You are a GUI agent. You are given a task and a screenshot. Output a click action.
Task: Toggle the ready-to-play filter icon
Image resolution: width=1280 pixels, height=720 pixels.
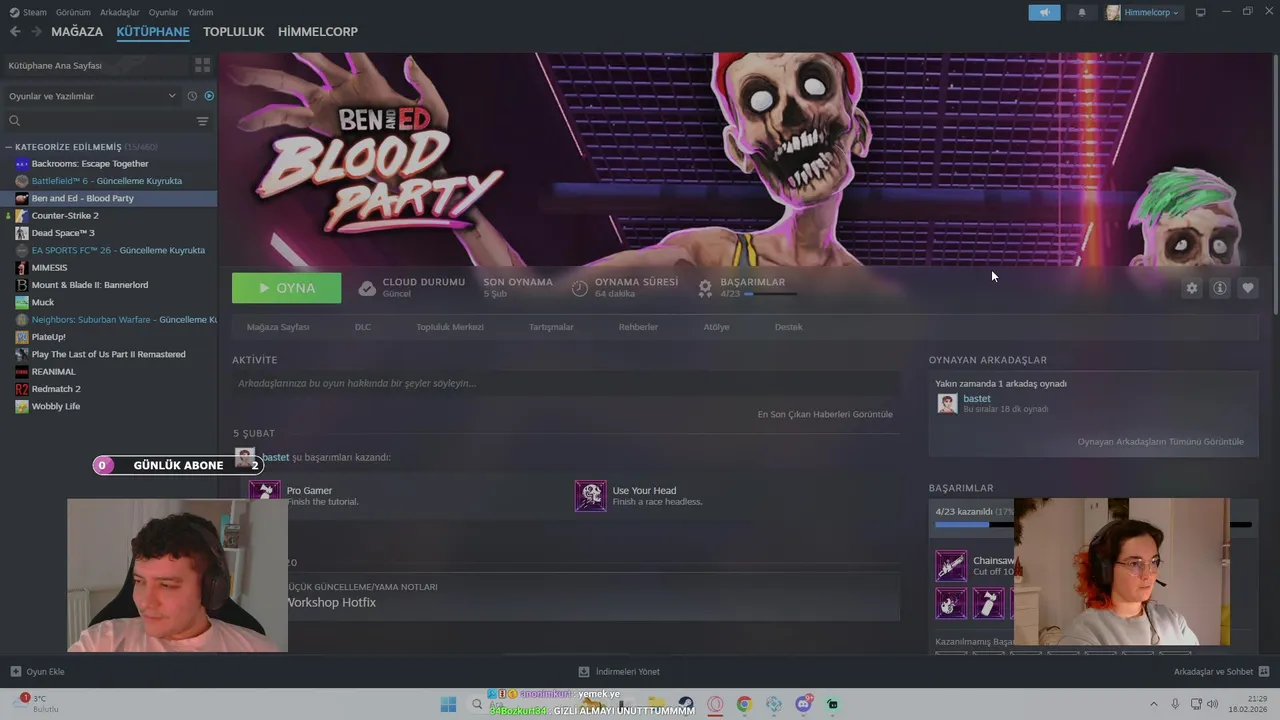[209, 96]
